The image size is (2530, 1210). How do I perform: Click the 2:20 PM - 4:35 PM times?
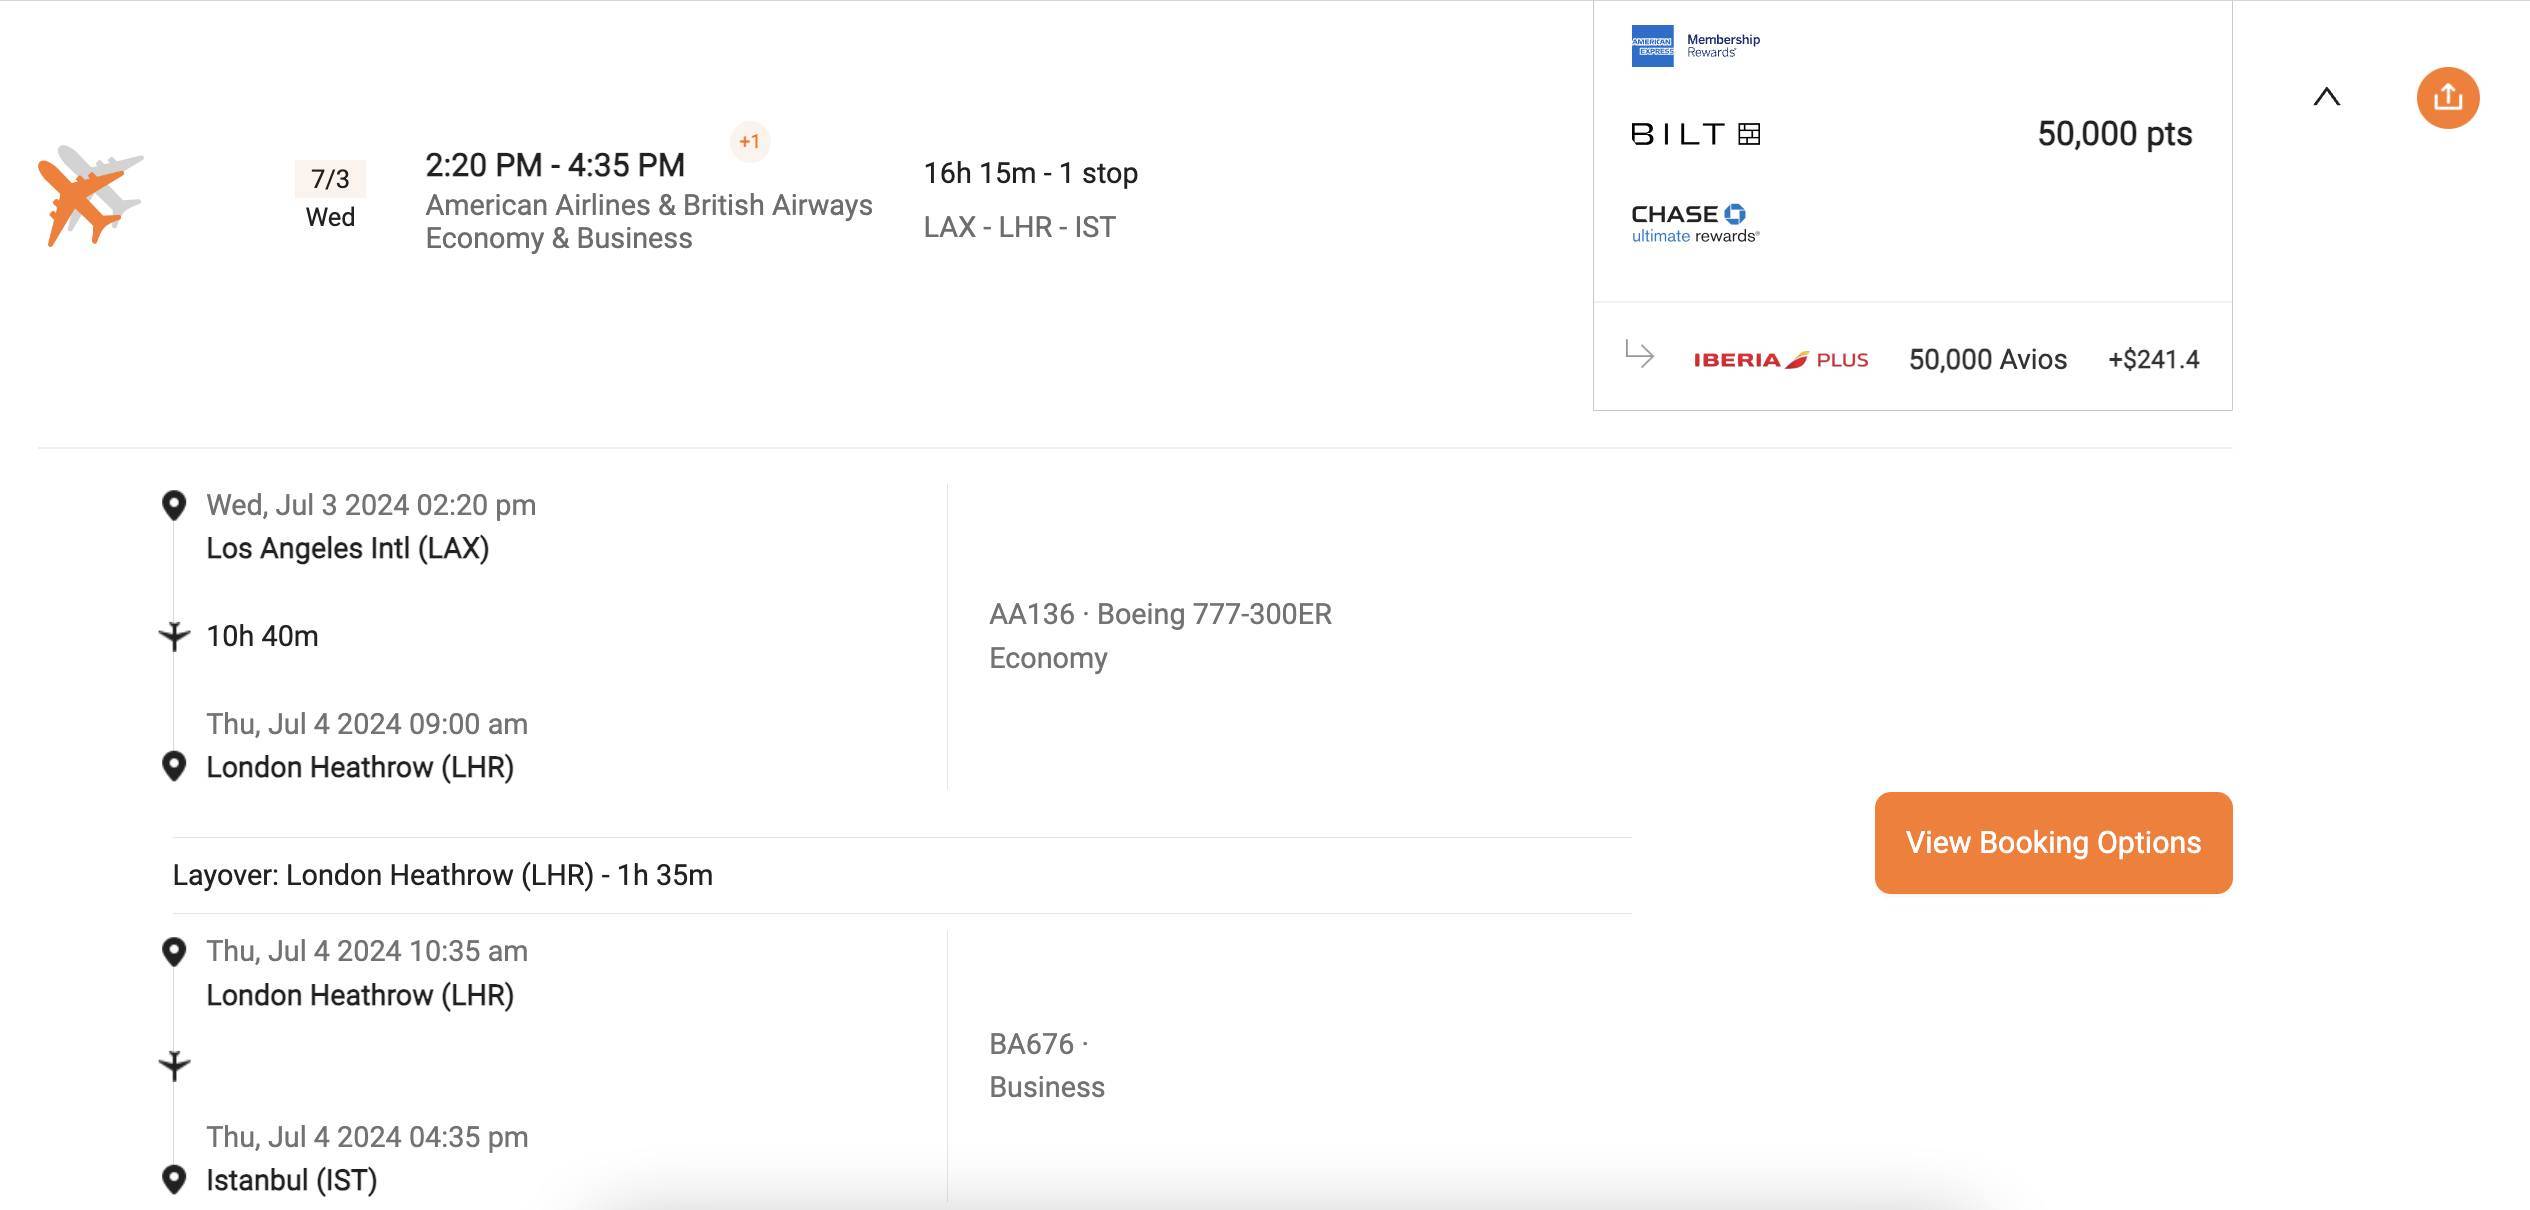click(555, 165)
